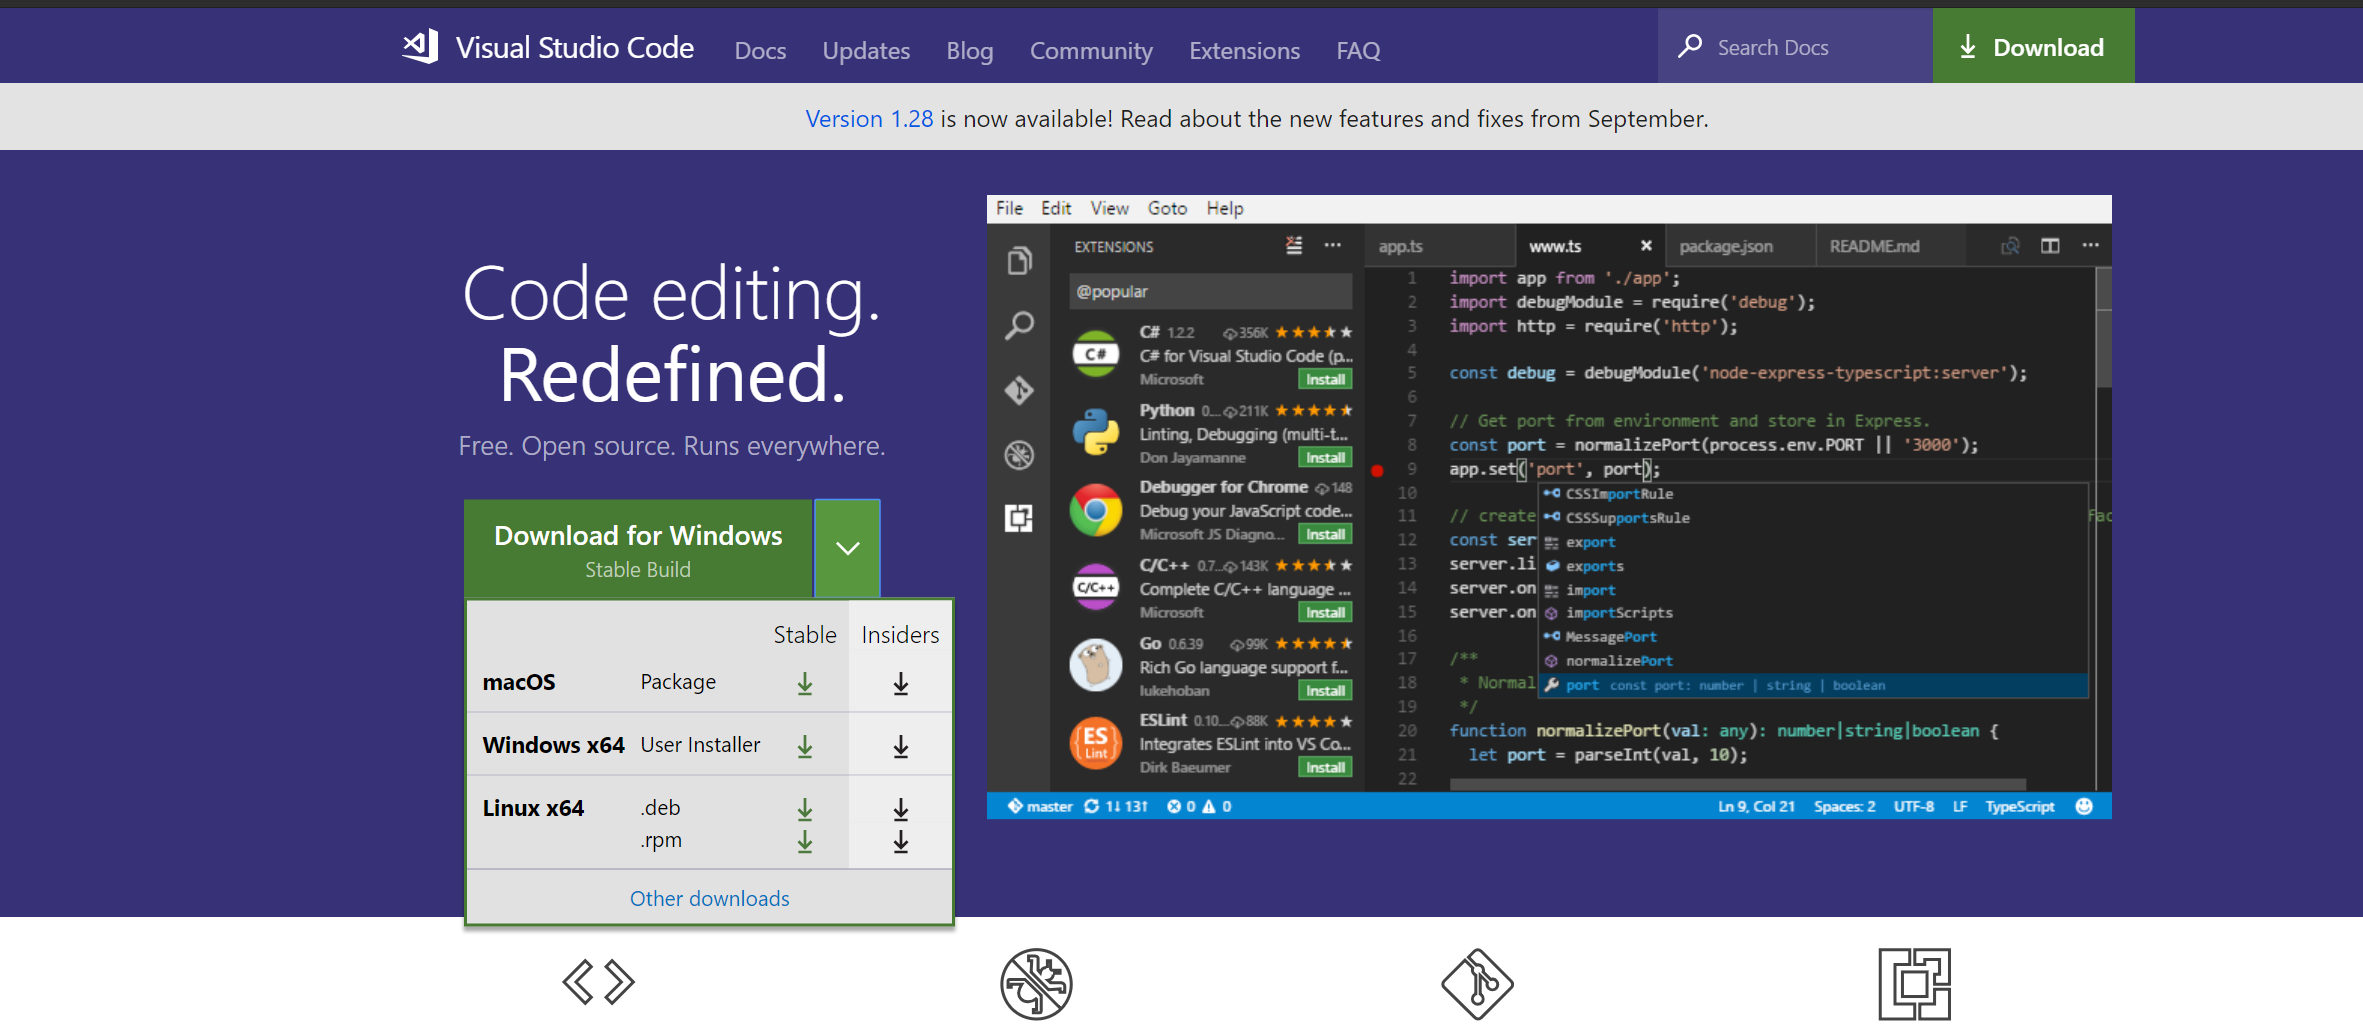
Task: Collapse the download options chevron dropdown
Action: 847,548
